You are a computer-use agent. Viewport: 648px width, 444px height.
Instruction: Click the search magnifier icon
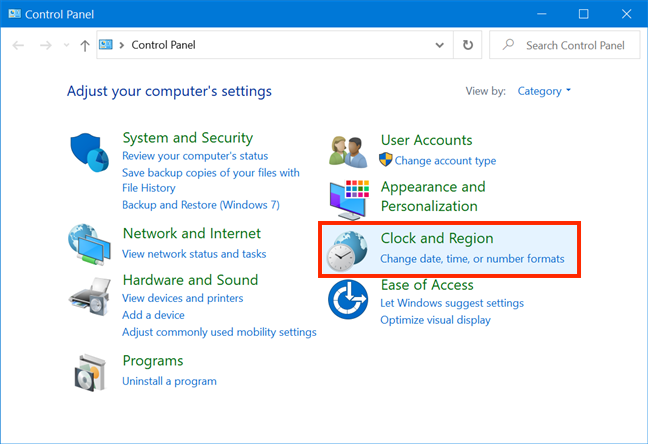click(508, 44)
